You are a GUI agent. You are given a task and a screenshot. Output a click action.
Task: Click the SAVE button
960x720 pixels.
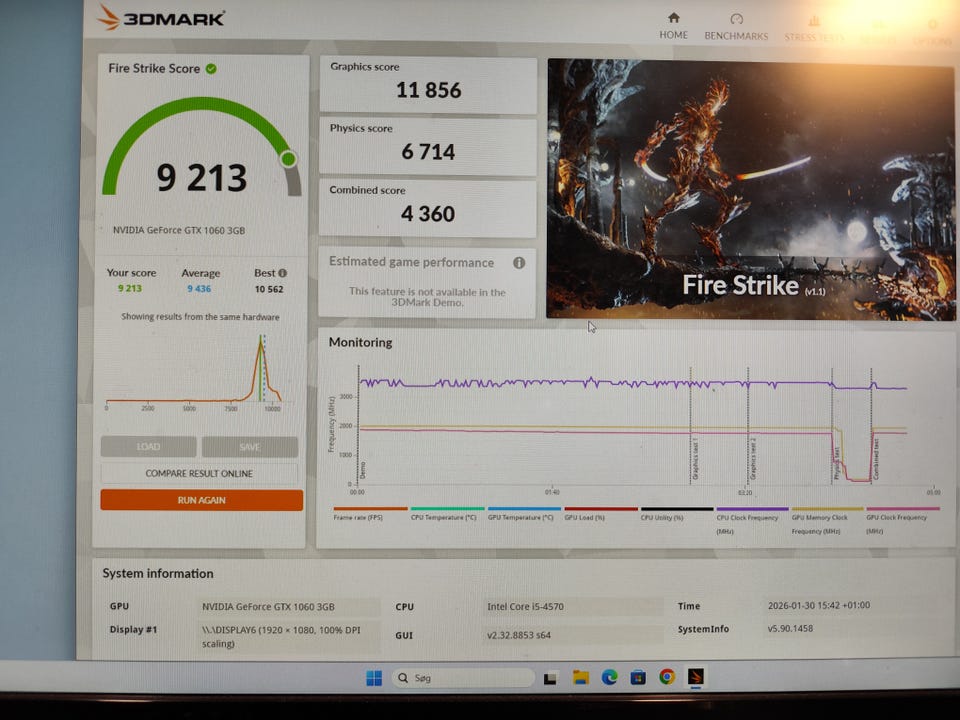coord(250,447)
